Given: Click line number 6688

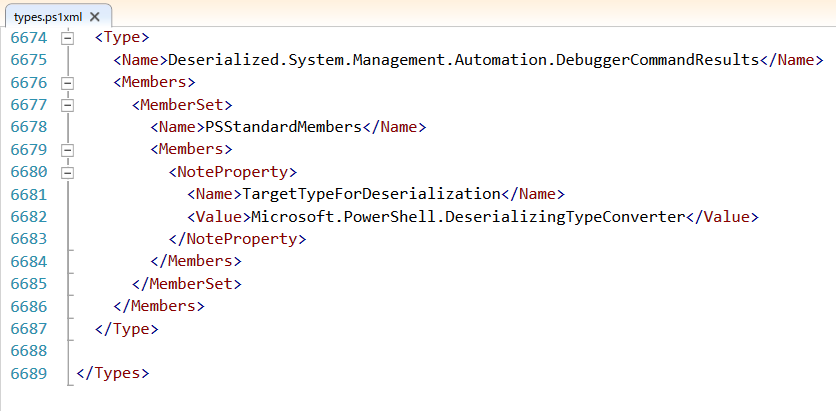Looking at the screenshot, I should click(x=28, y=351).
